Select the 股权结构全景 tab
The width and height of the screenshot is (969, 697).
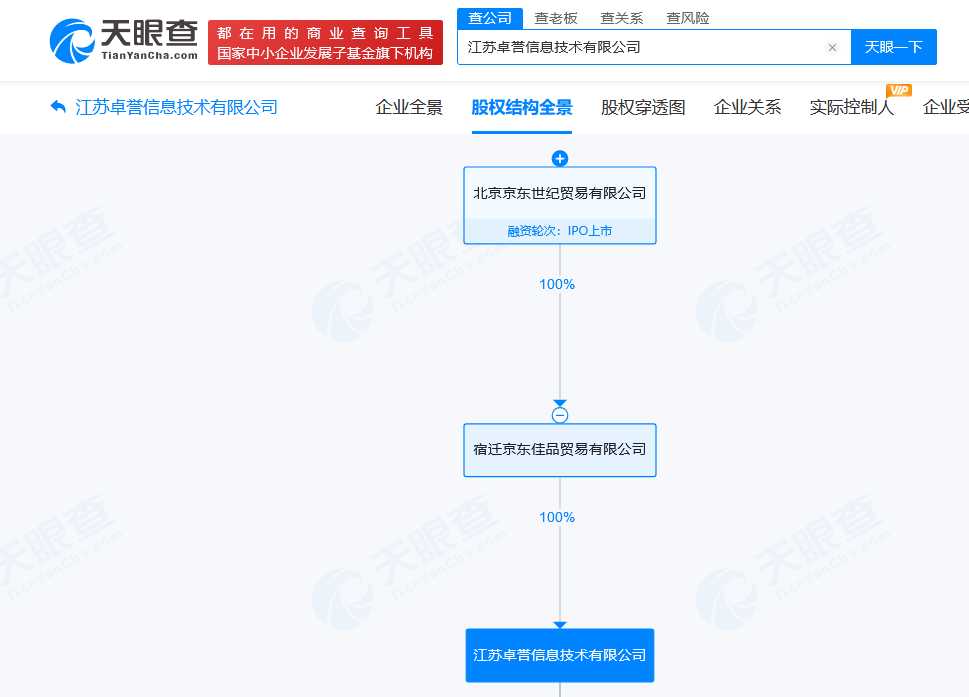point(522,108)
